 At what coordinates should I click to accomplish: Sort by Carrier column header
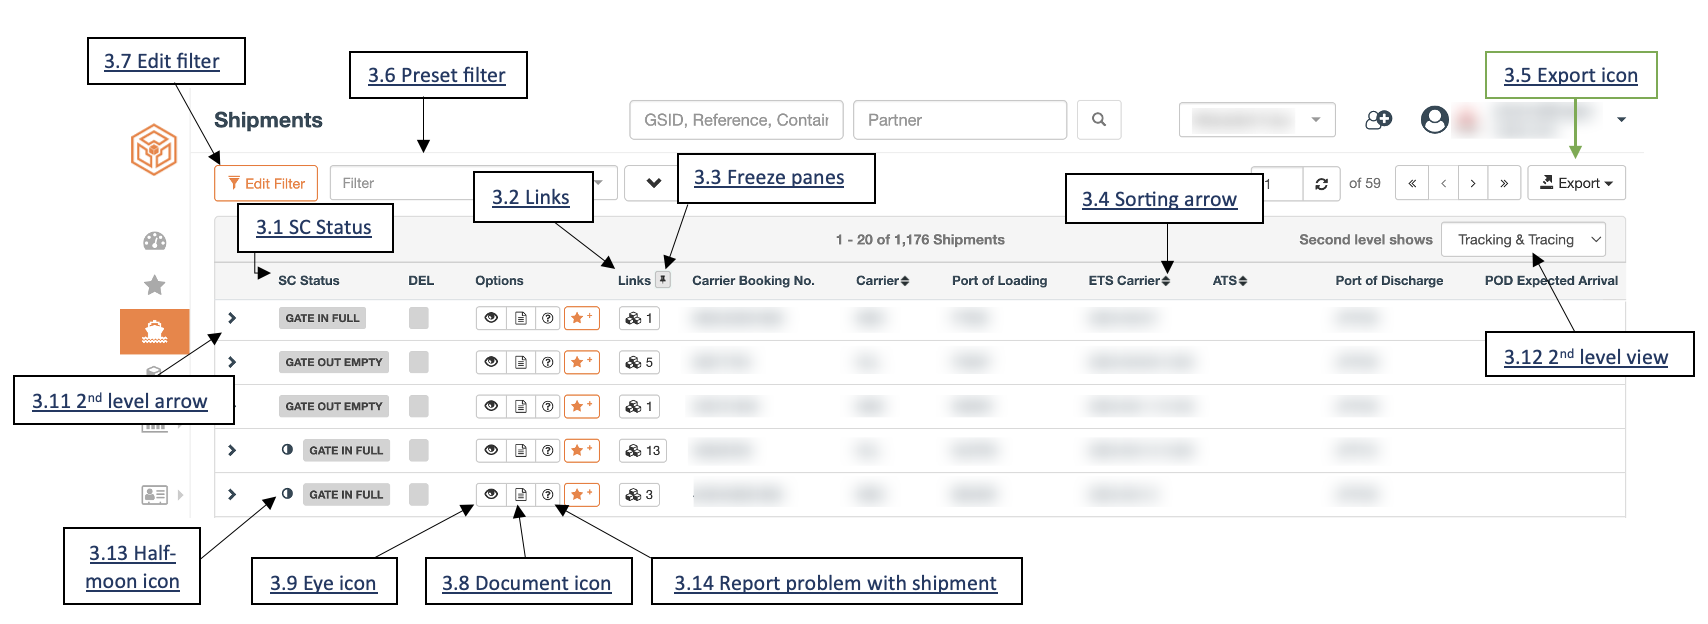[882, 281]
